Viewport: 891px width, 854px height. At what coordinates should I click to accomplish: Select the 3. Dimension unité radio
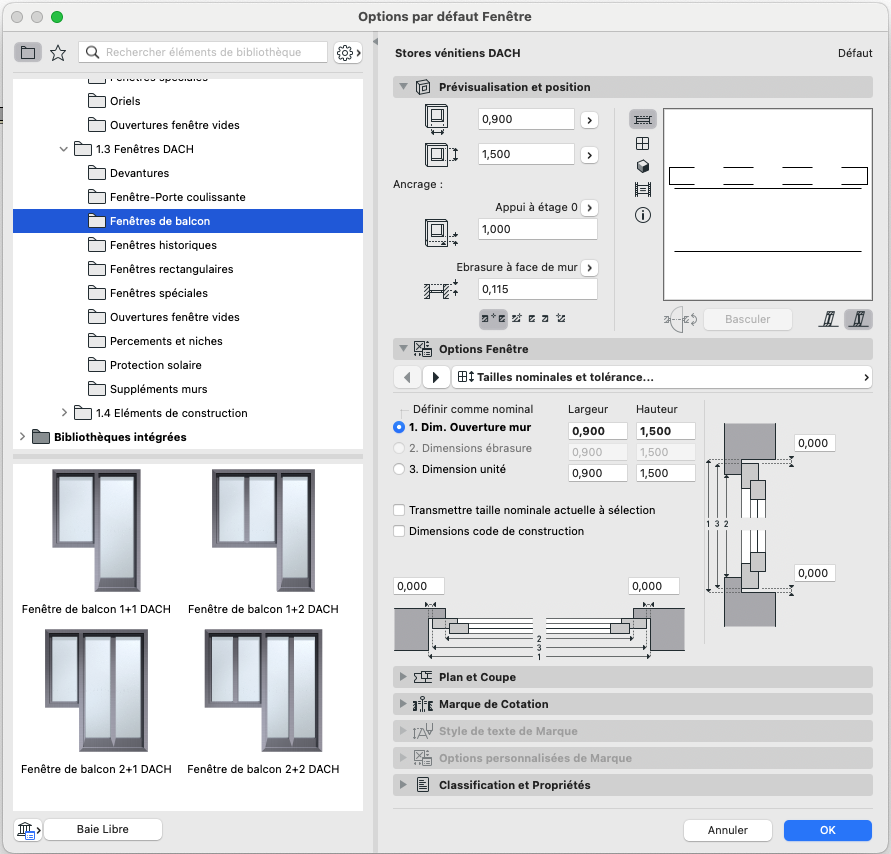pyautogui.click(x=399, y=469)
